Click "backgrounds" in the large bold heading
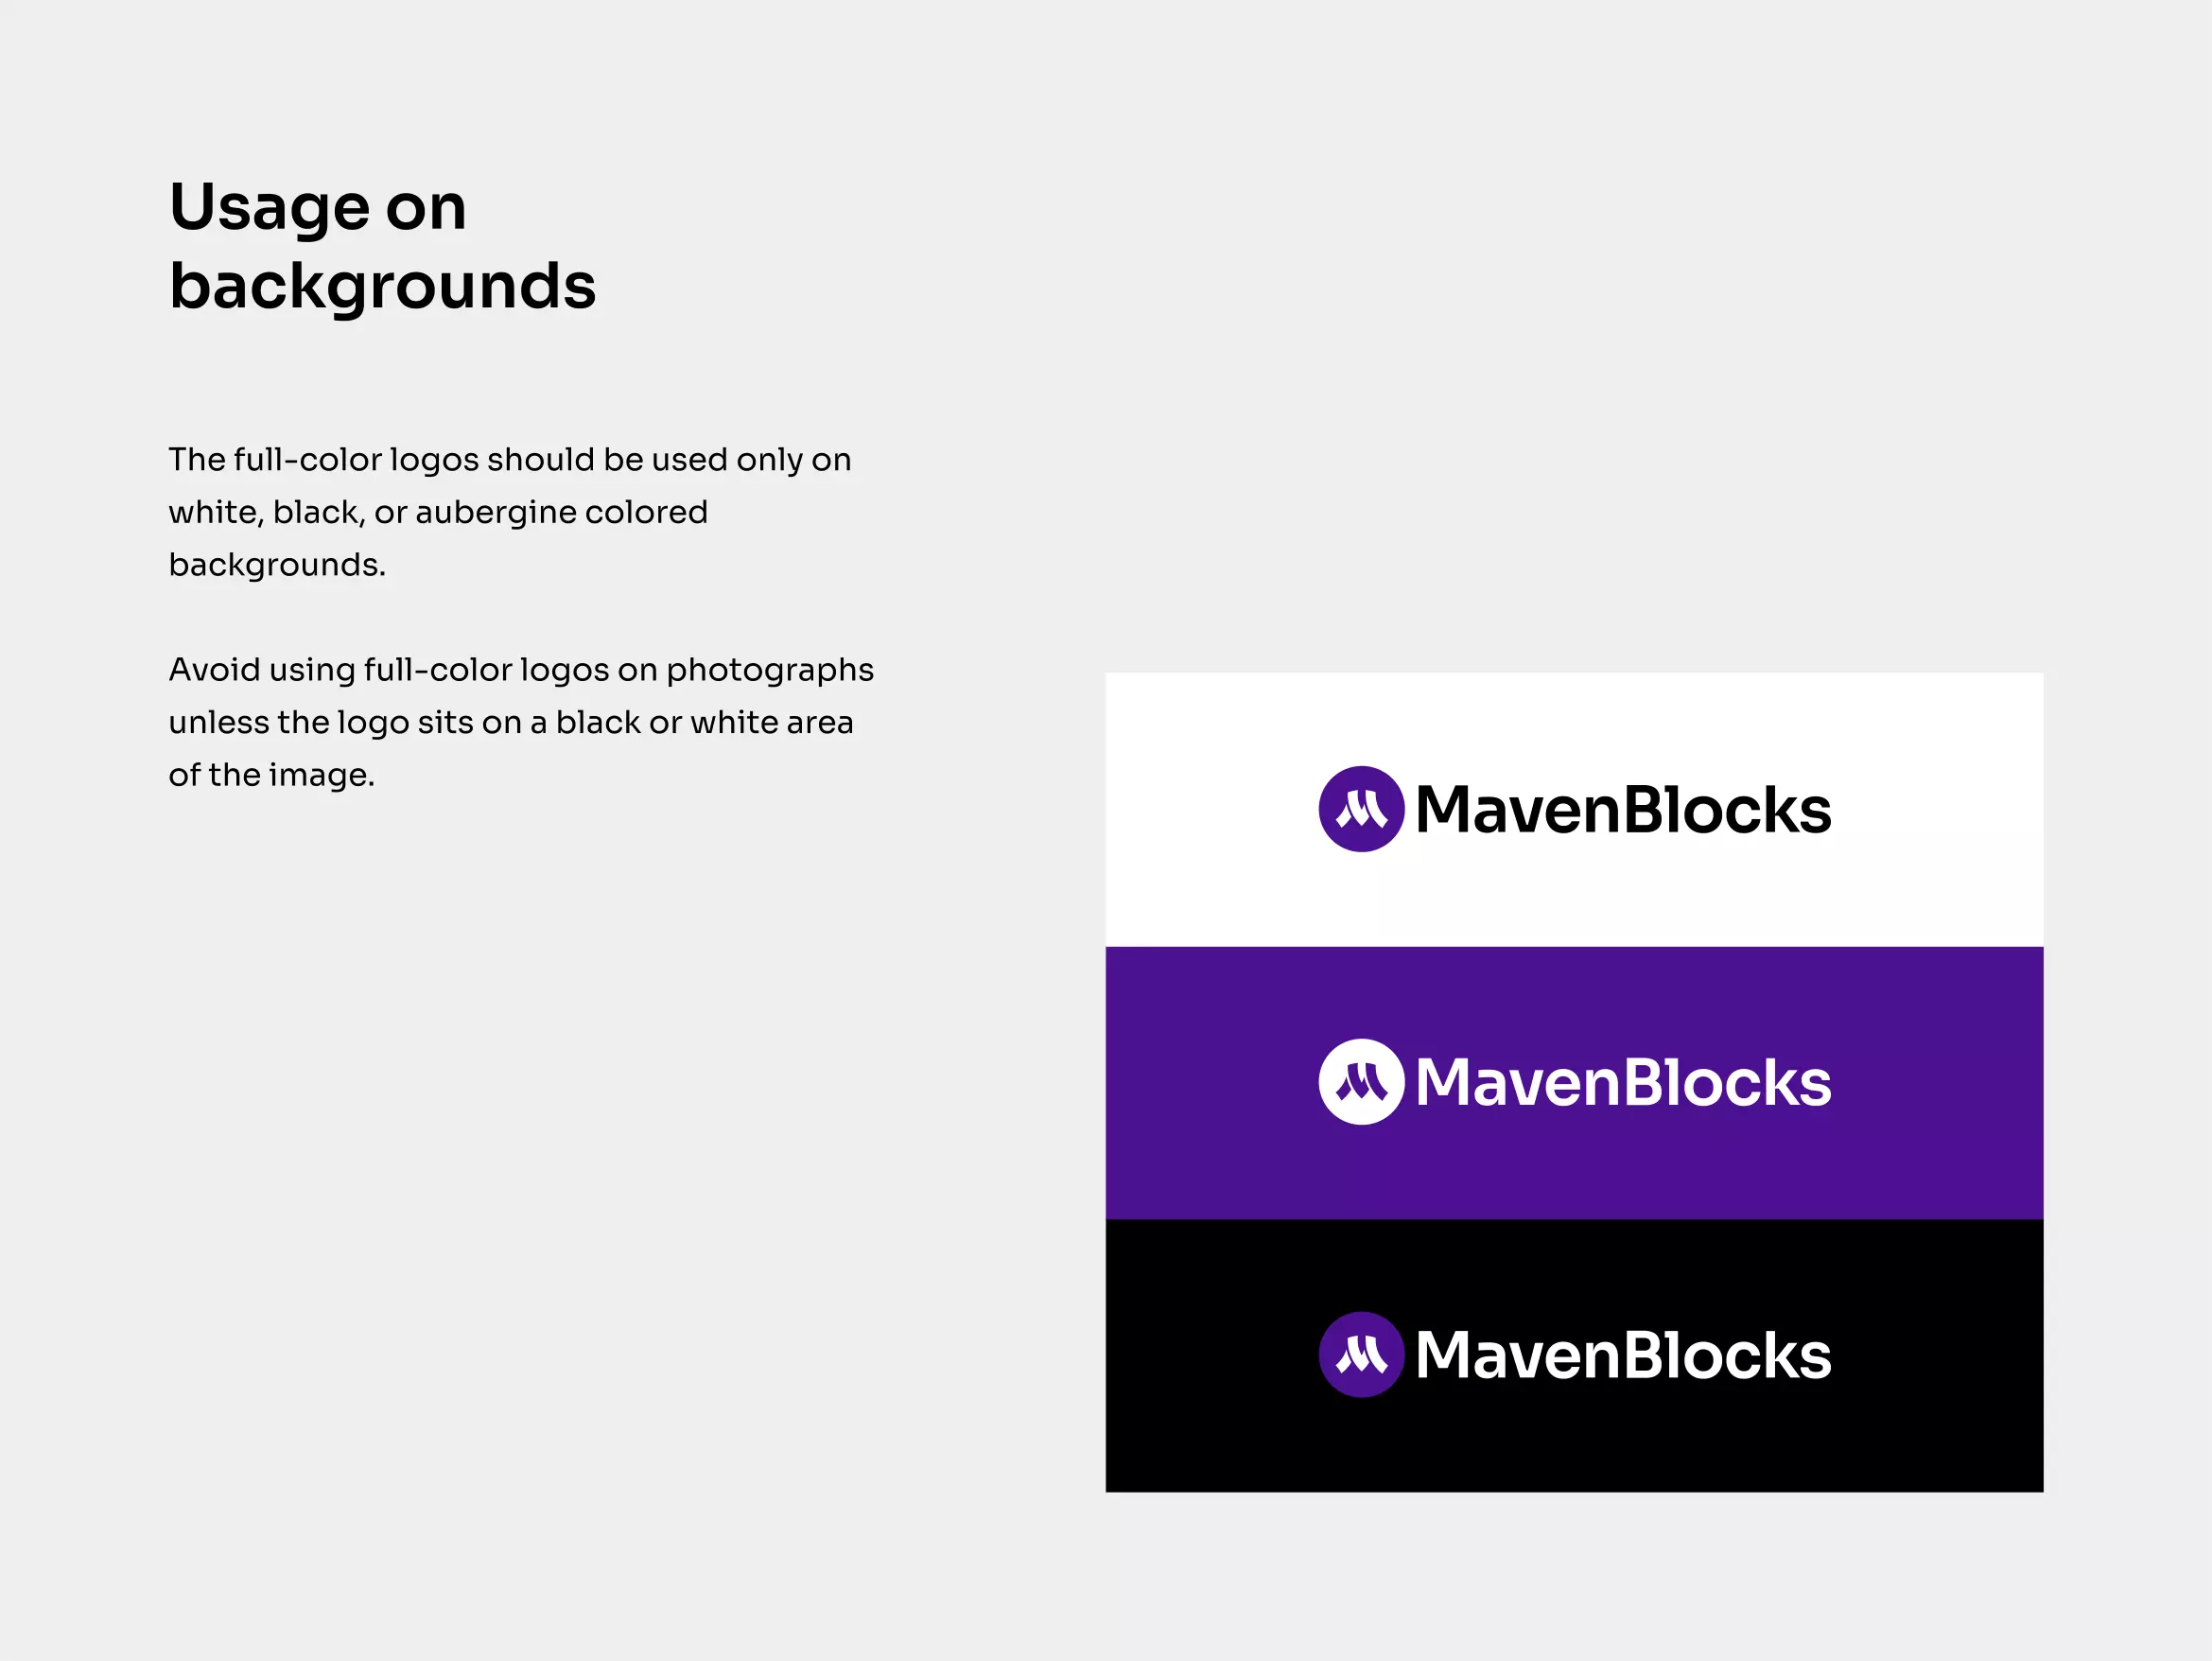 click(x=382, y=288)
